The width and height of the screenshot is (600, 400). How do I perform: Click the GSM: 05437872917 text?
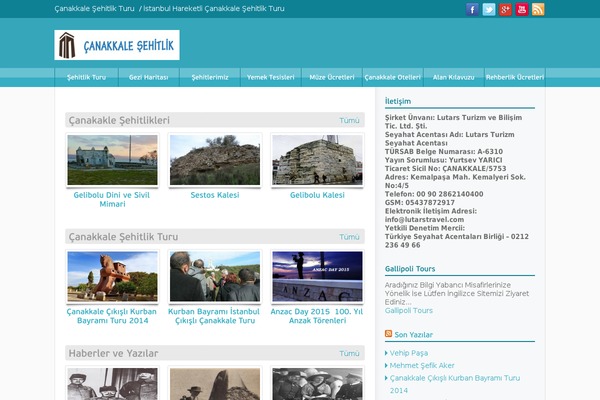(x=420, y=202)
